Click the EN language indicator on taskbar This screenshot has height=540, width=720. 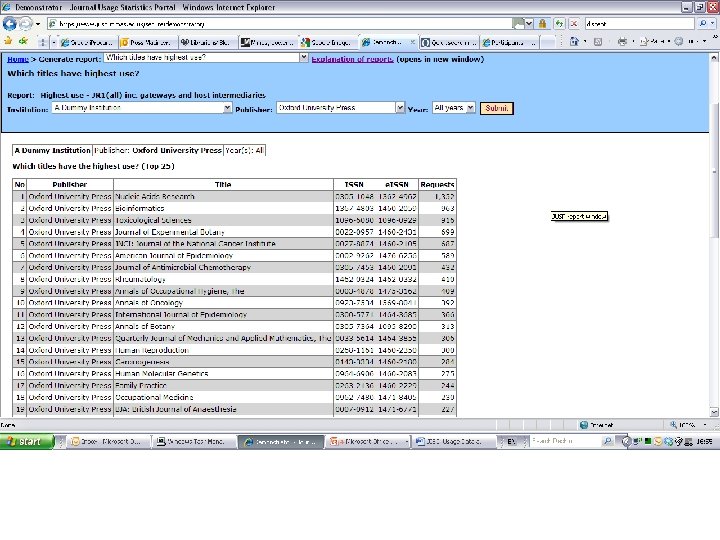coord(511,442)
